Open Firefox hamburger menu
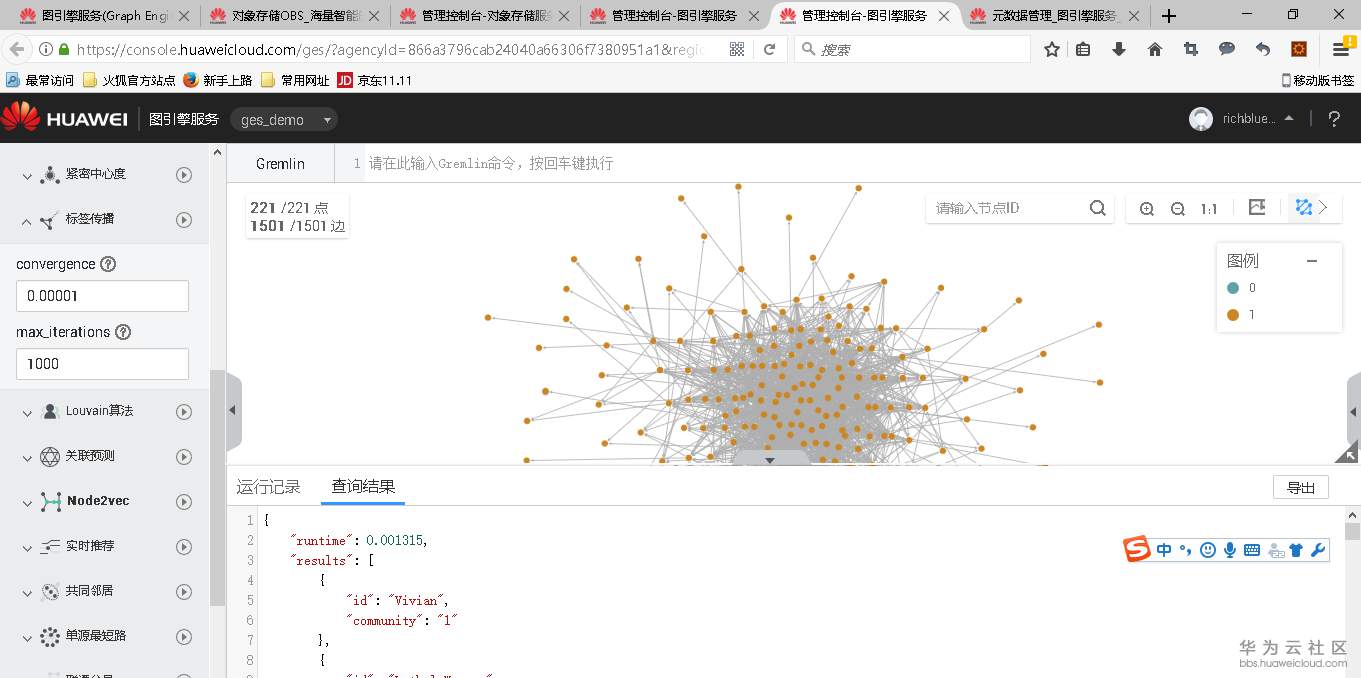This screenshot has width=1361, height=678. point(1341,49)
